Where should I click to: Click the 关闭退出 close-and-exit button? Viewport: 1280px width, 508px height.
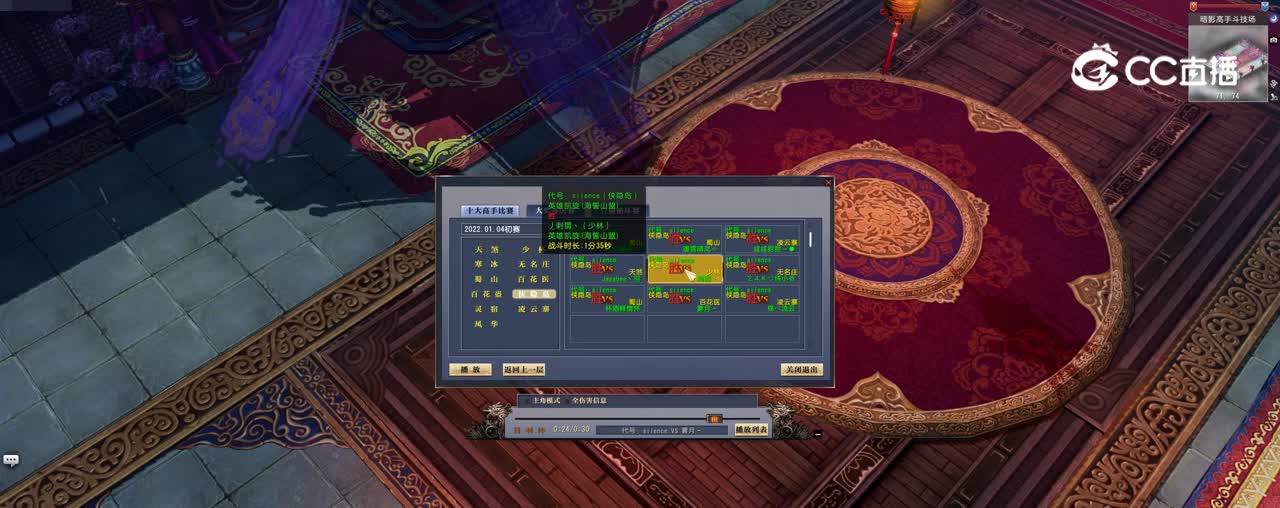802,369
